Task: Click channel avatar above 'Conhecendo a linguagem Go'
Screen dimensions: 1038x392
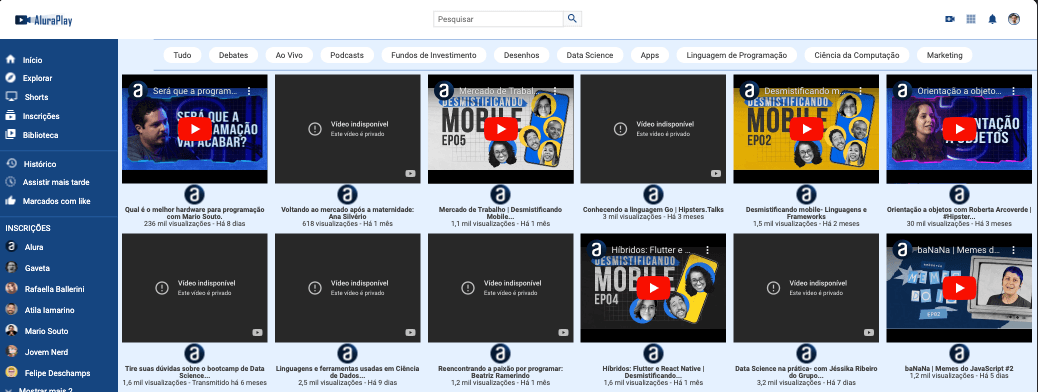Action: pos(653,195)
